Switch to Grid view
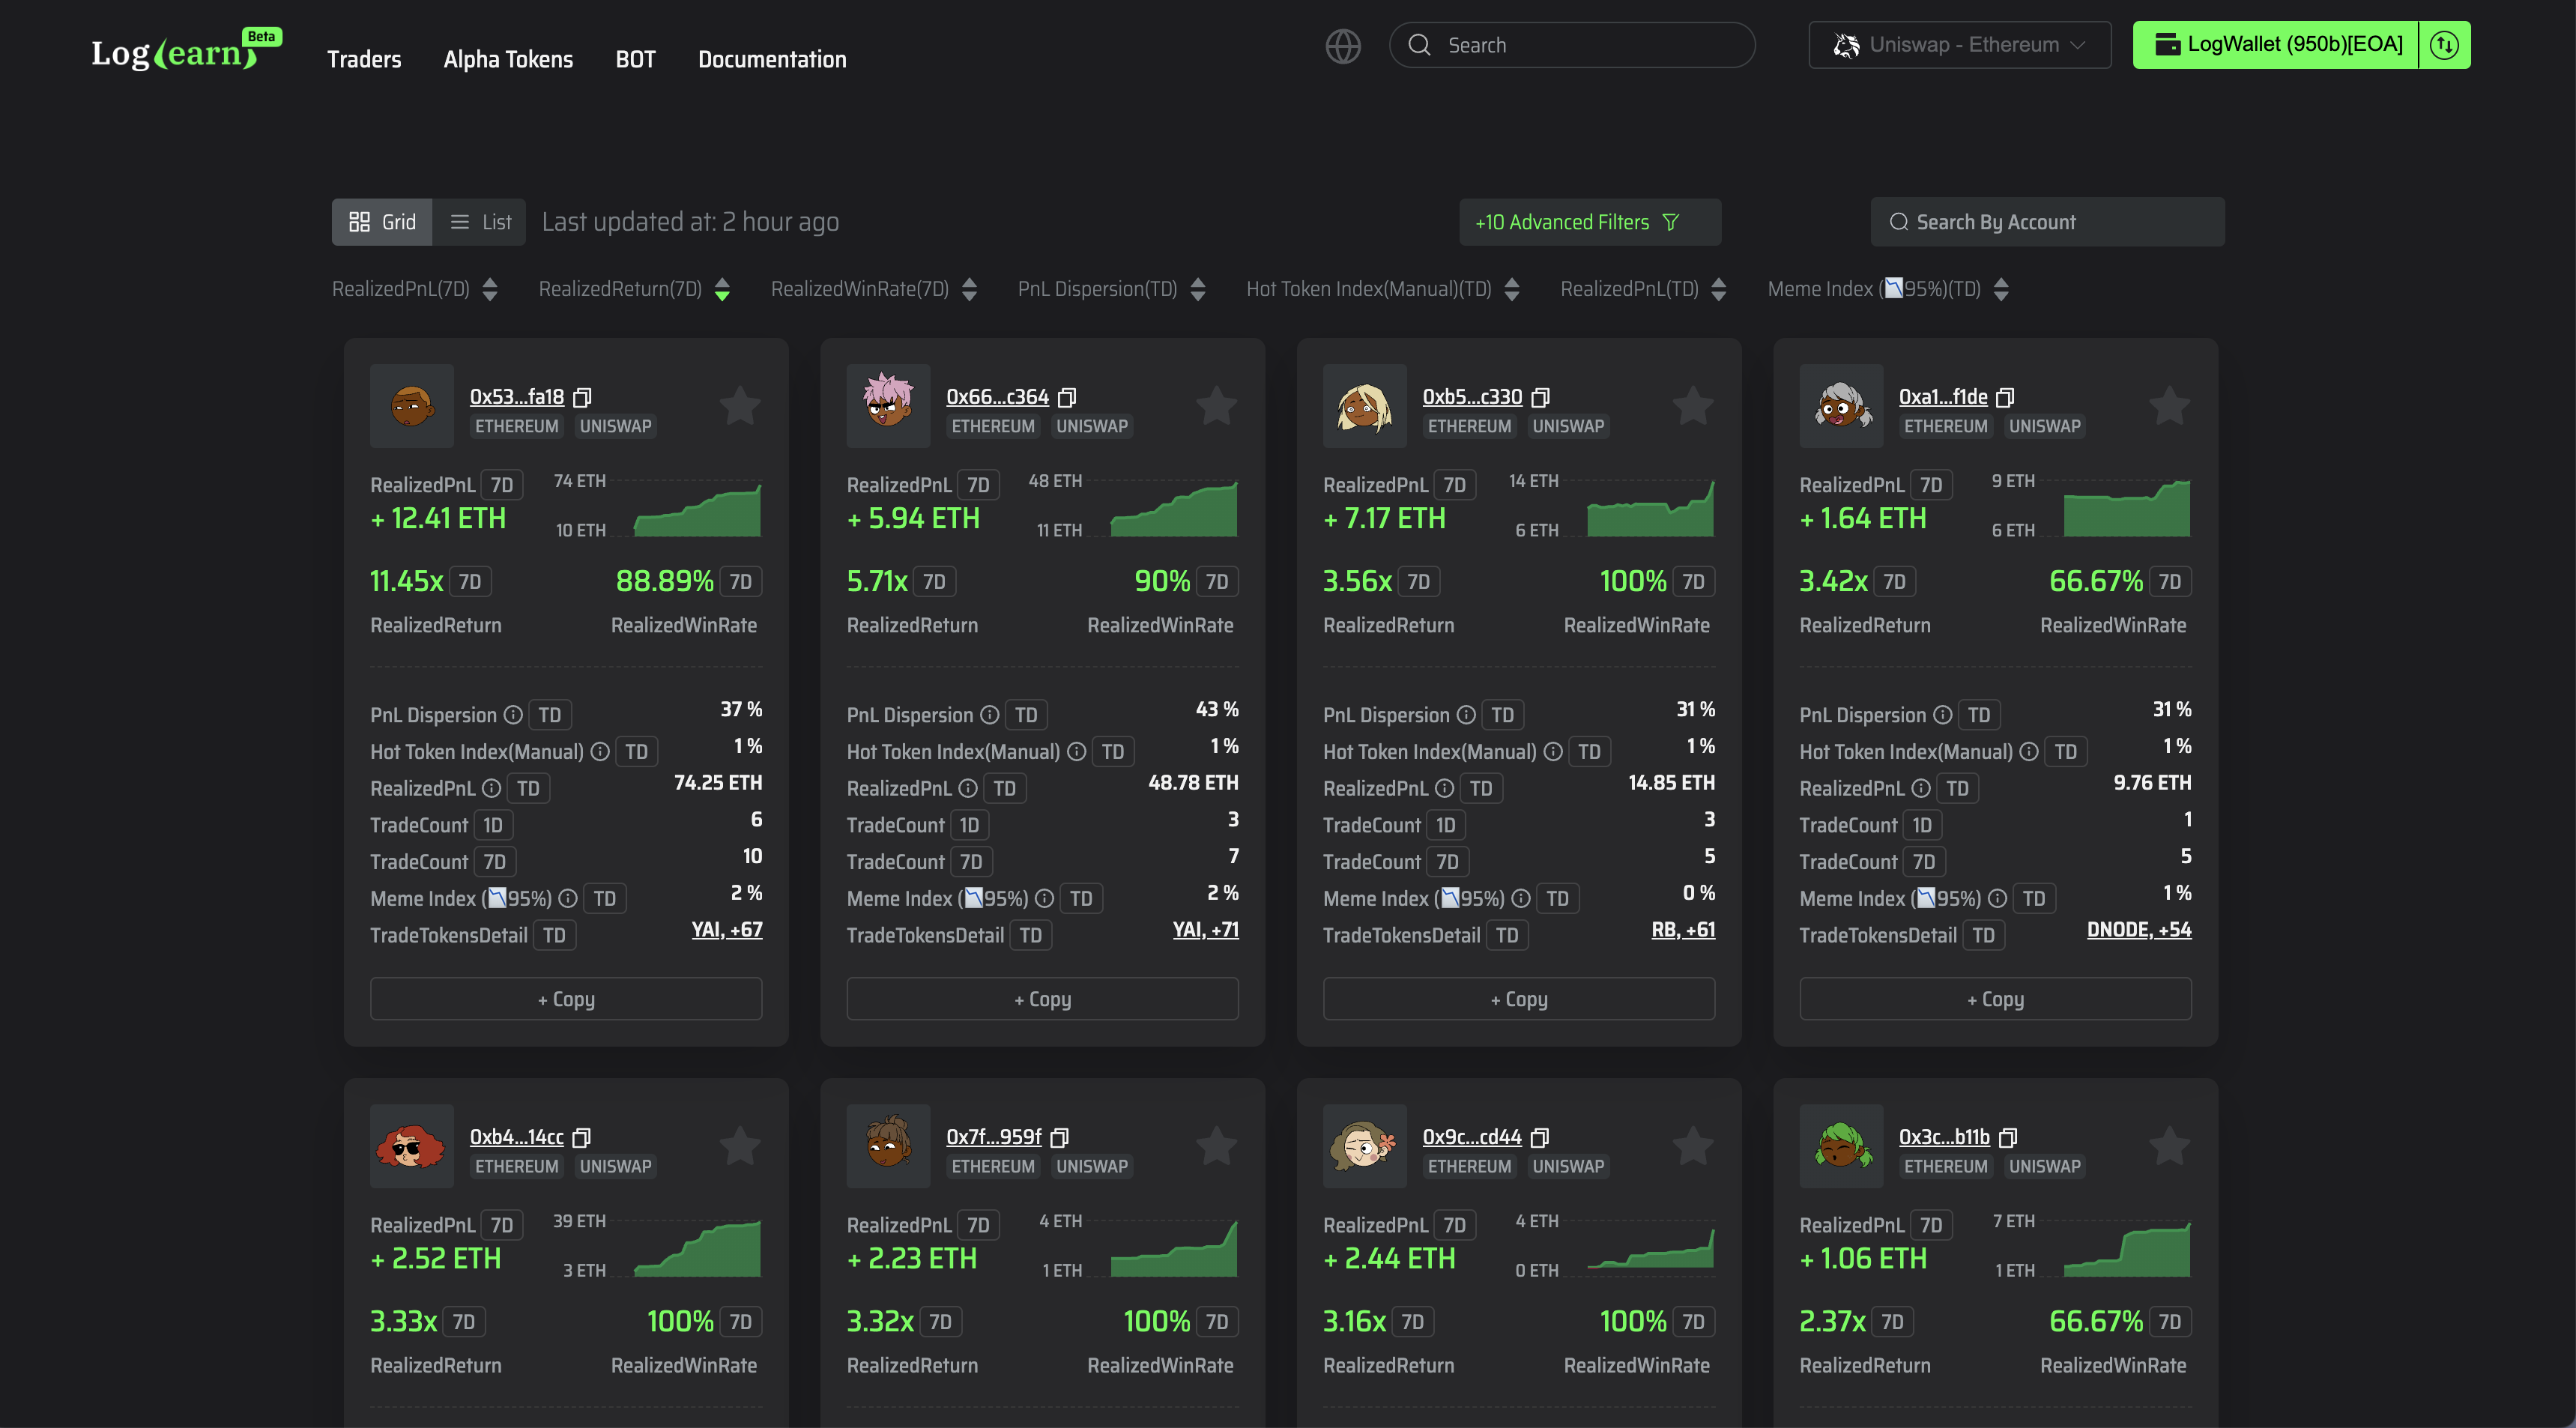The height and width of the screenshot is (1428, 2576). 382,222
